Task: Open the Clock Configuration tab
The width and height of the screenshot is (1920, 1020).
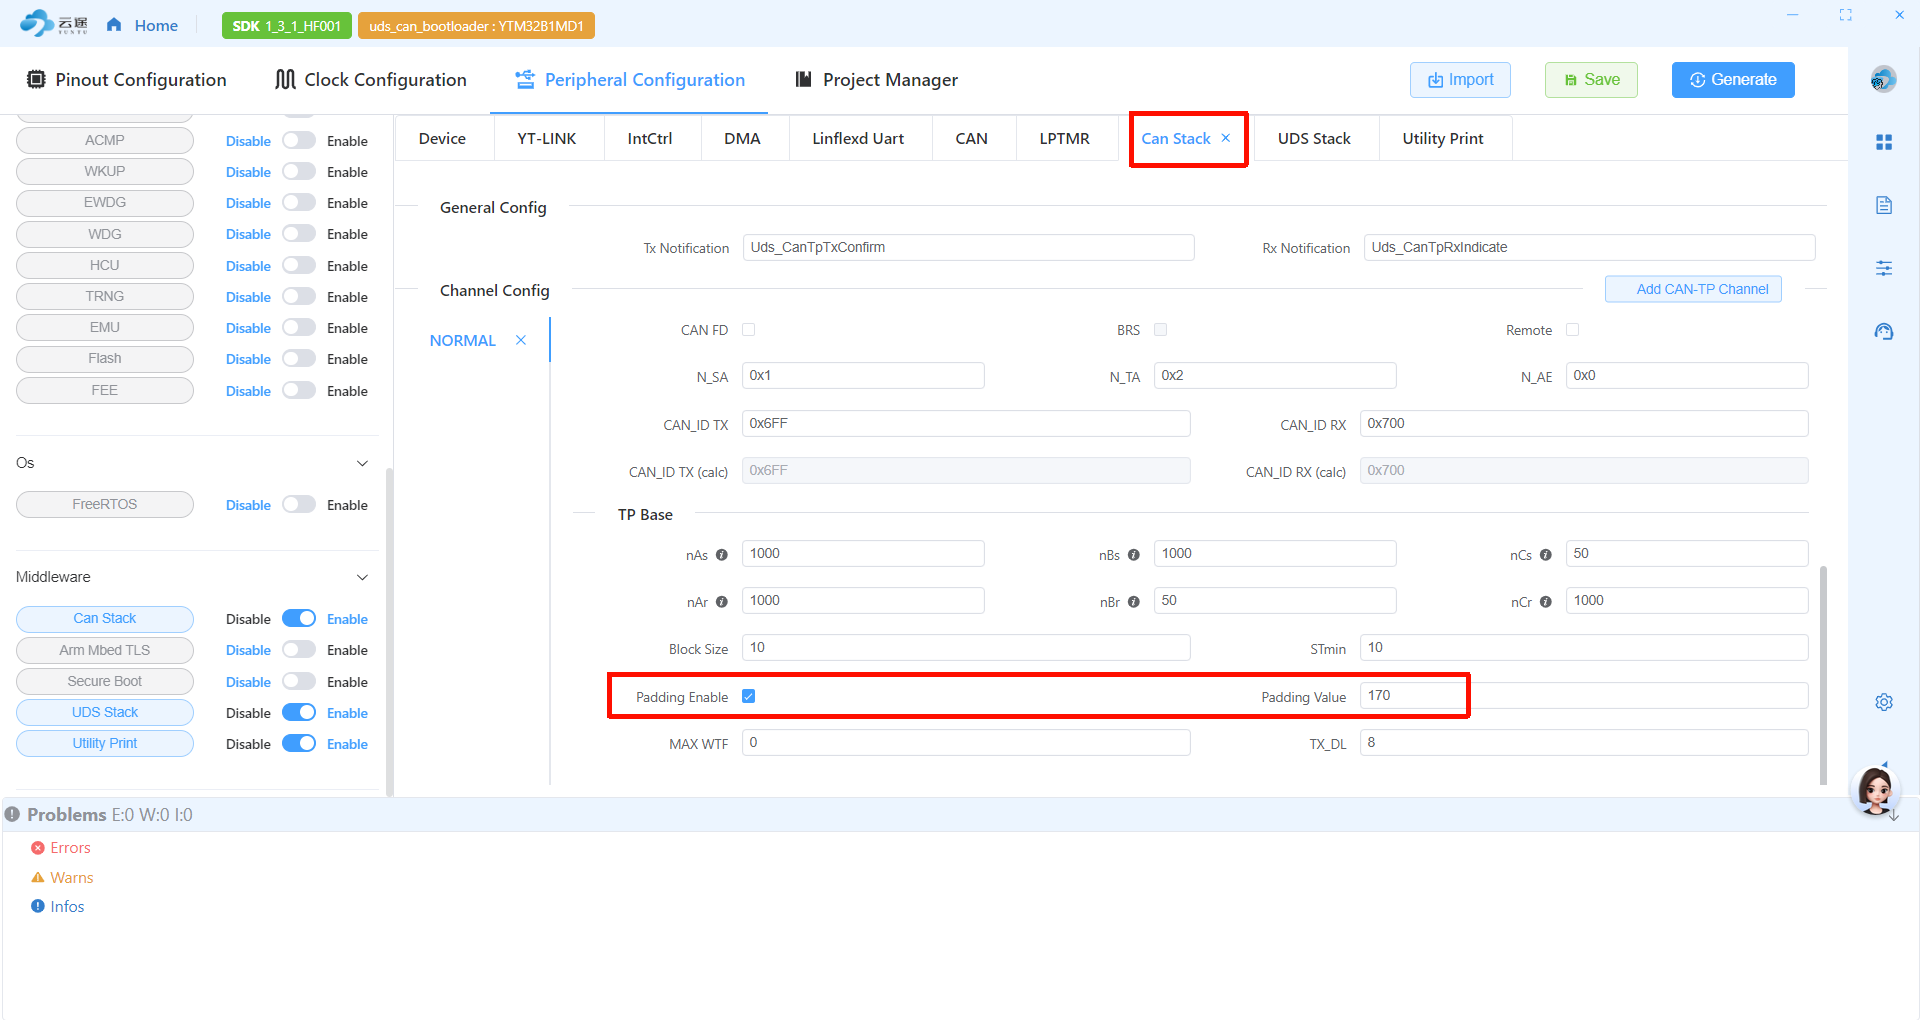Action: tap(371, 80)
